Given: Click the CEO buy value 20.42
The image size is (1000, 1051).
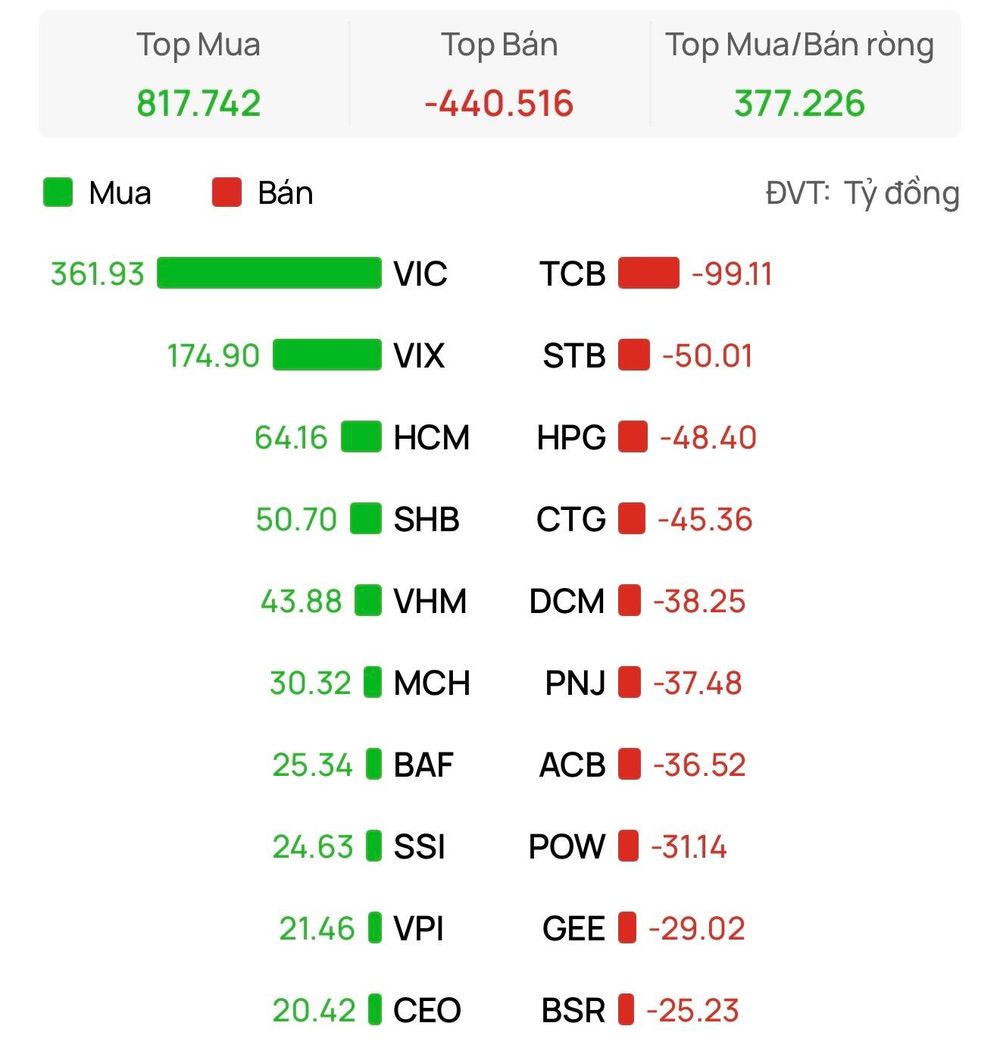Looking at the screenshot, I should (x=314, y=1010).
